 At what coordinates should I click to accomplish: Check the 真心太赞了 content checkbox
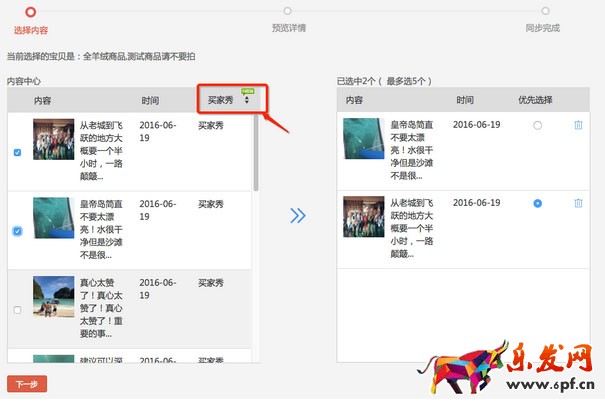[x=17, y=310]
